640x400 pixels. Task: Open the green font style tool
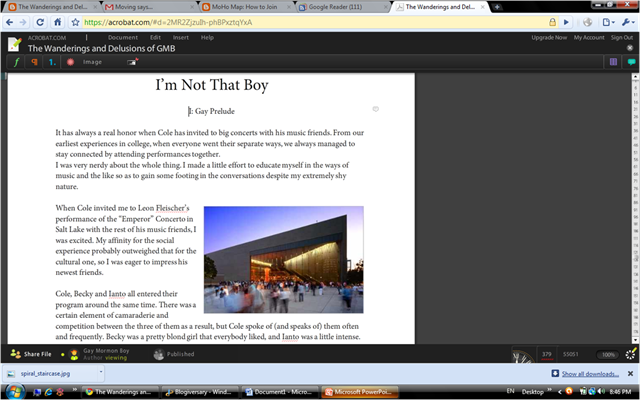(x=16, y=62)
